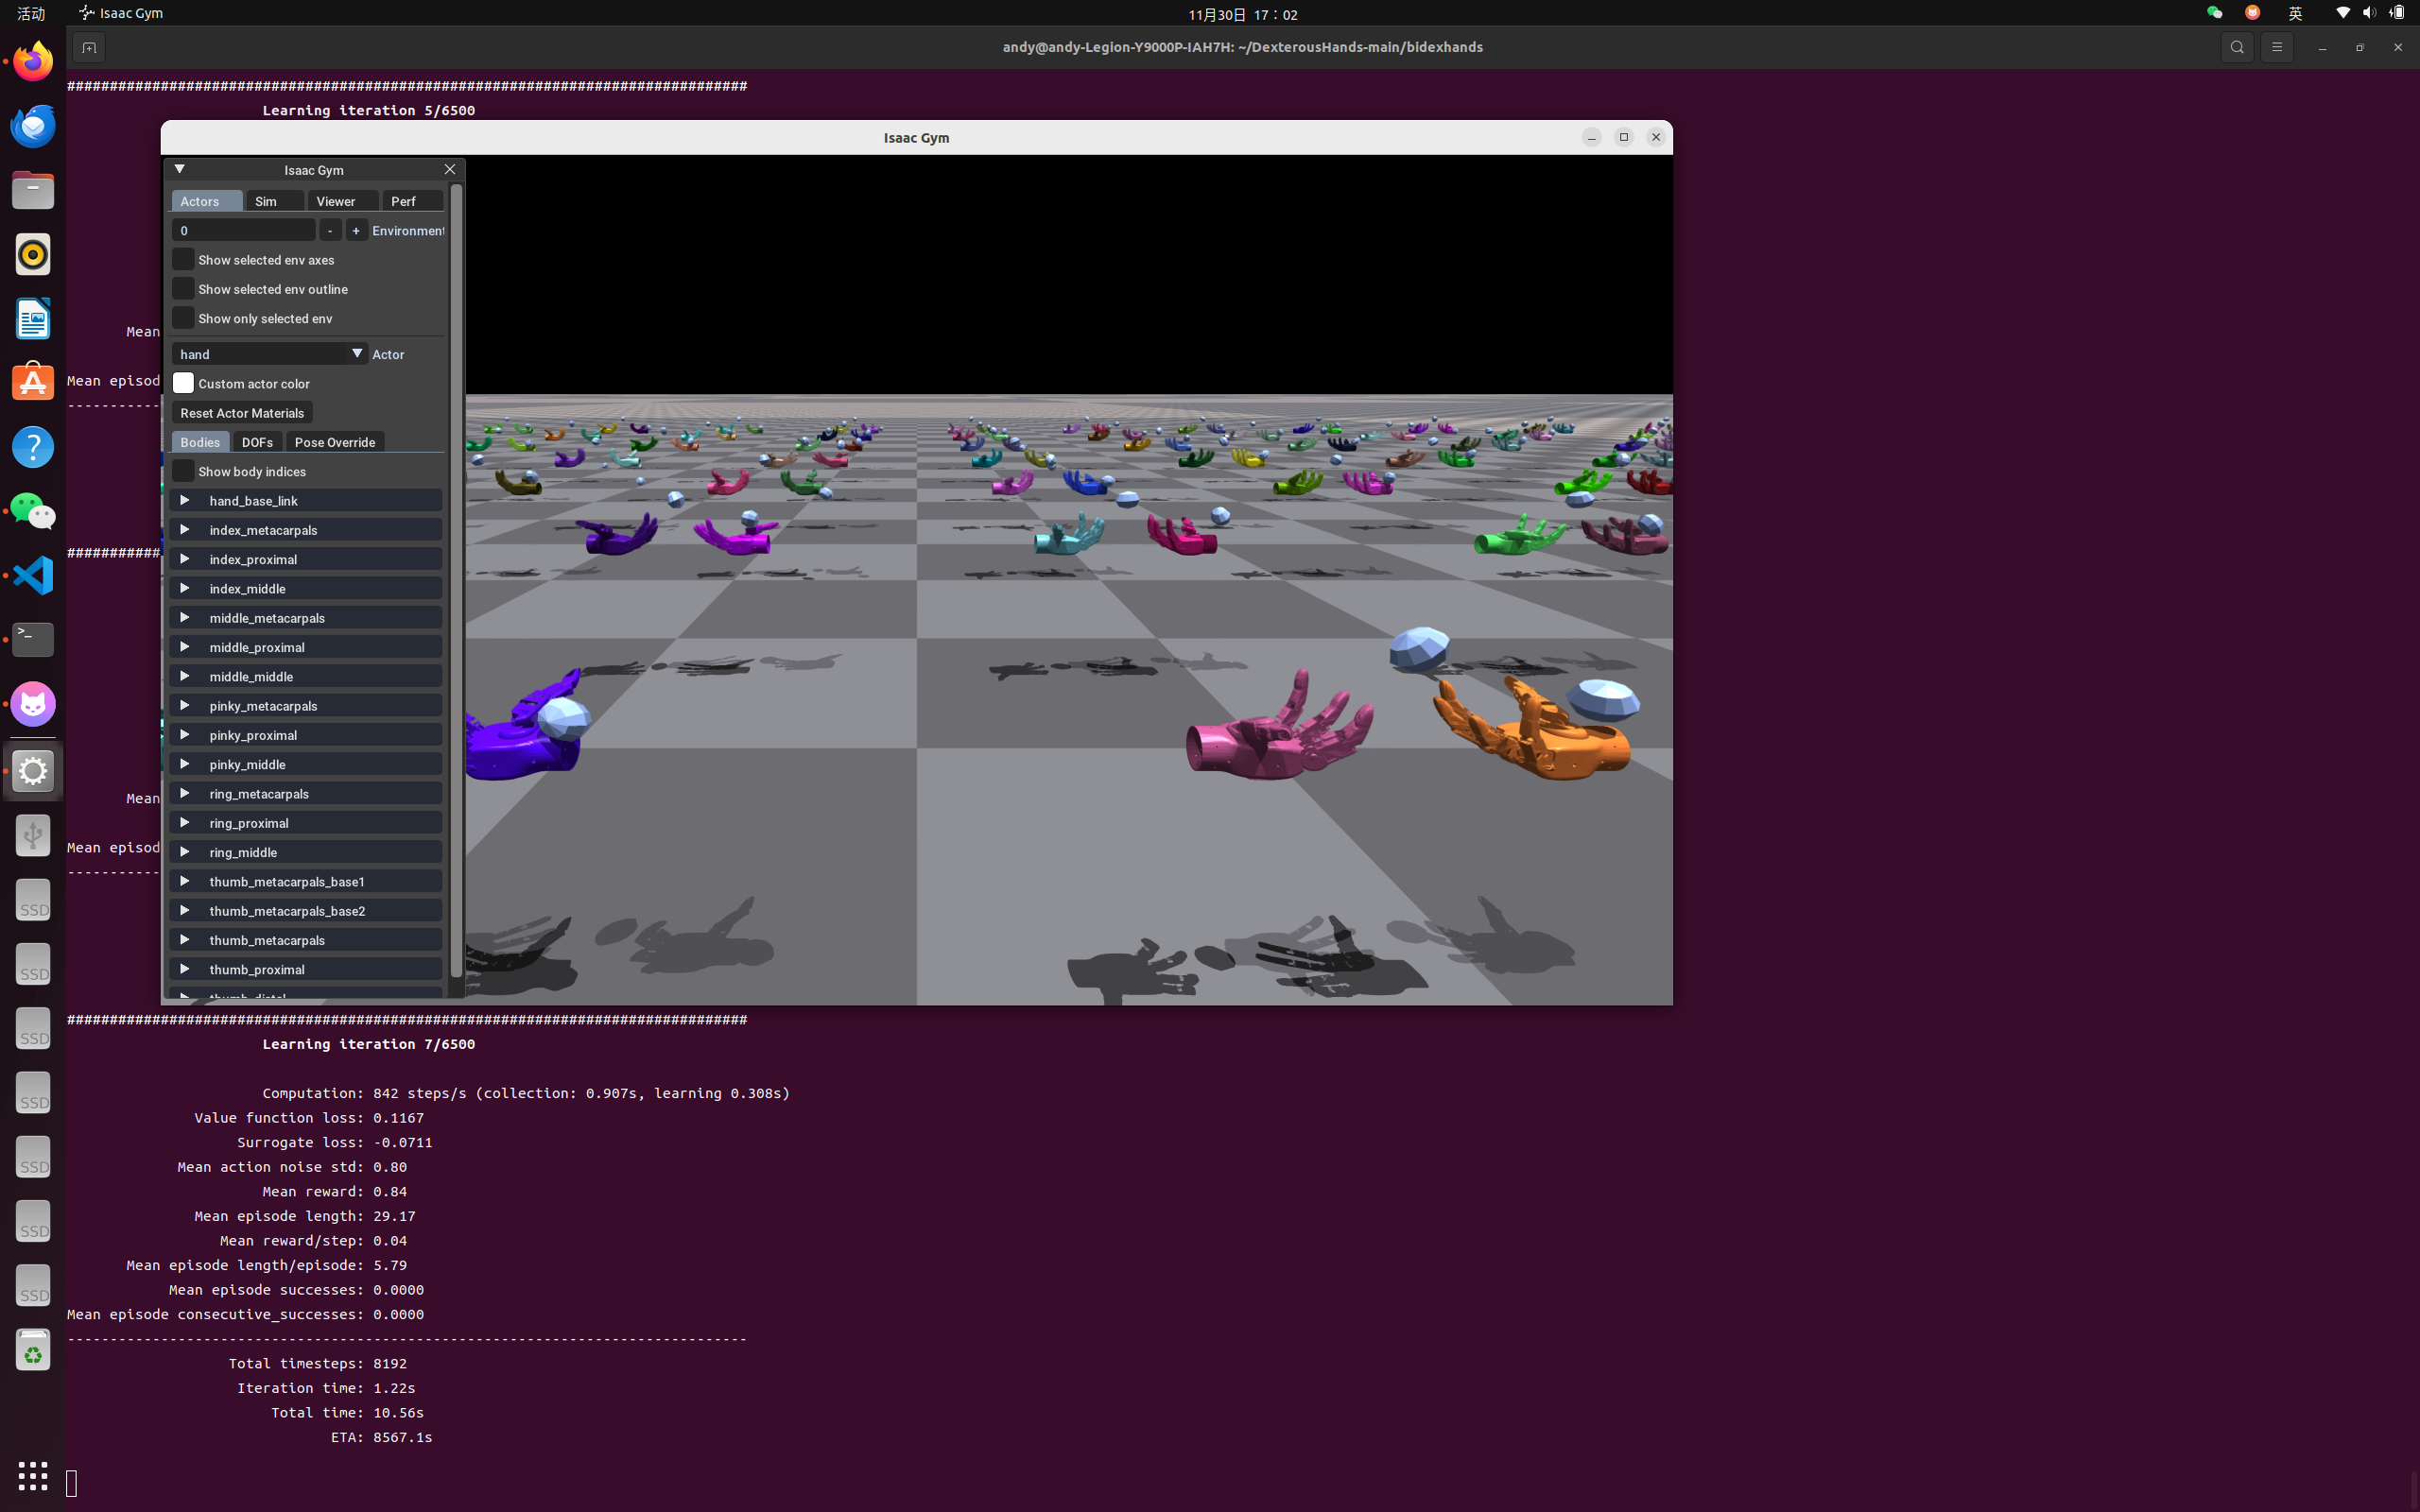Show all applications grid
Screen dimensions: 2420x1512
pos(33,1475)
